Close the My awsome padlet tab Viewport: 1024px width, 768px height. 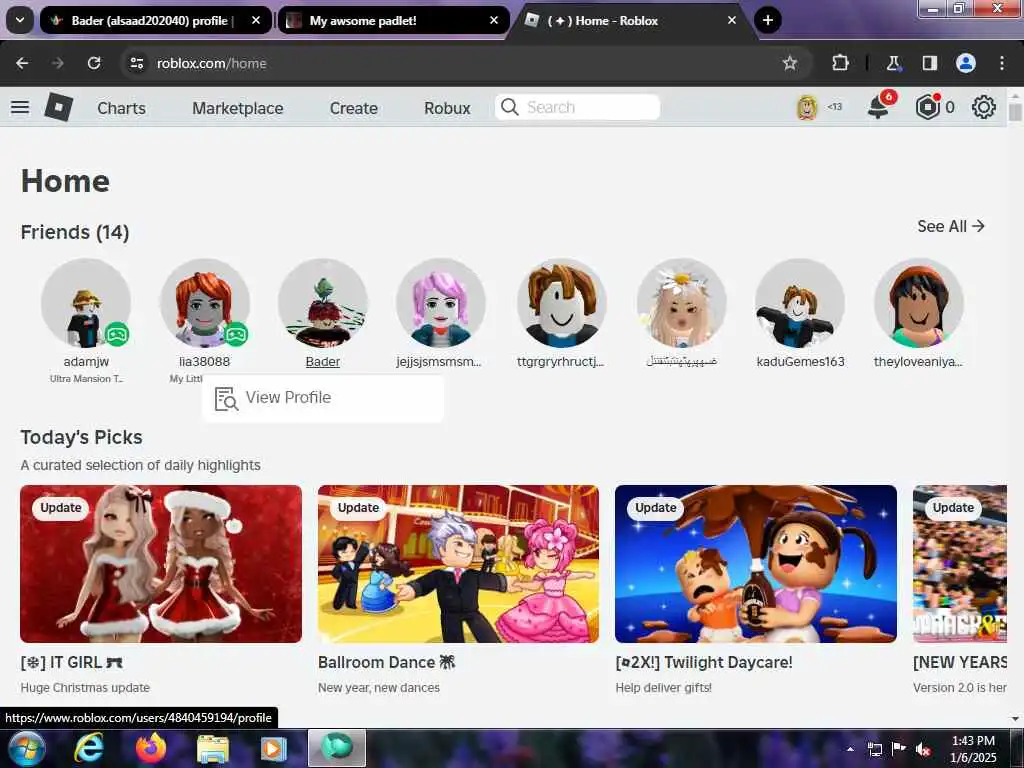(494, 20)
